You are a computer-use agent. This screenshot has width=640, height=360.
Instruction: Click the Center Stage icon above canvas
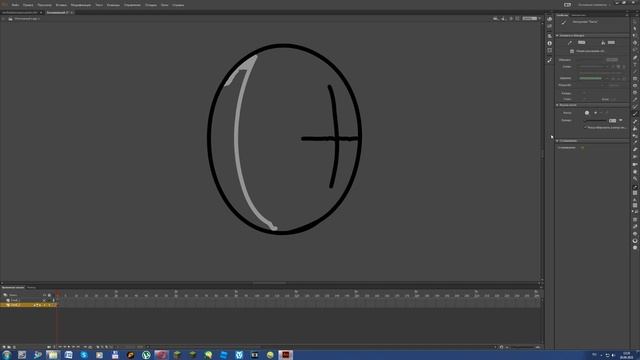pos(511,19)
